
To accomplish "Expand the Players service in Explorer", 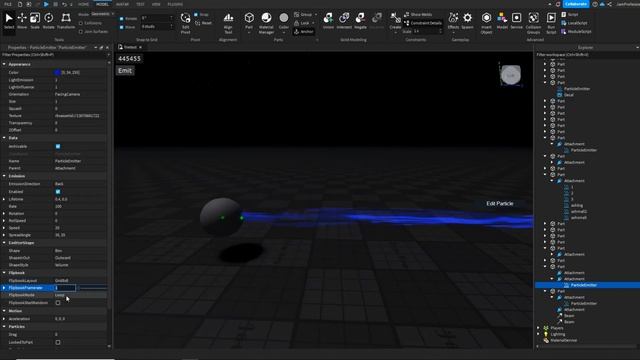I will pyautogui.click(x=538, y=328).
